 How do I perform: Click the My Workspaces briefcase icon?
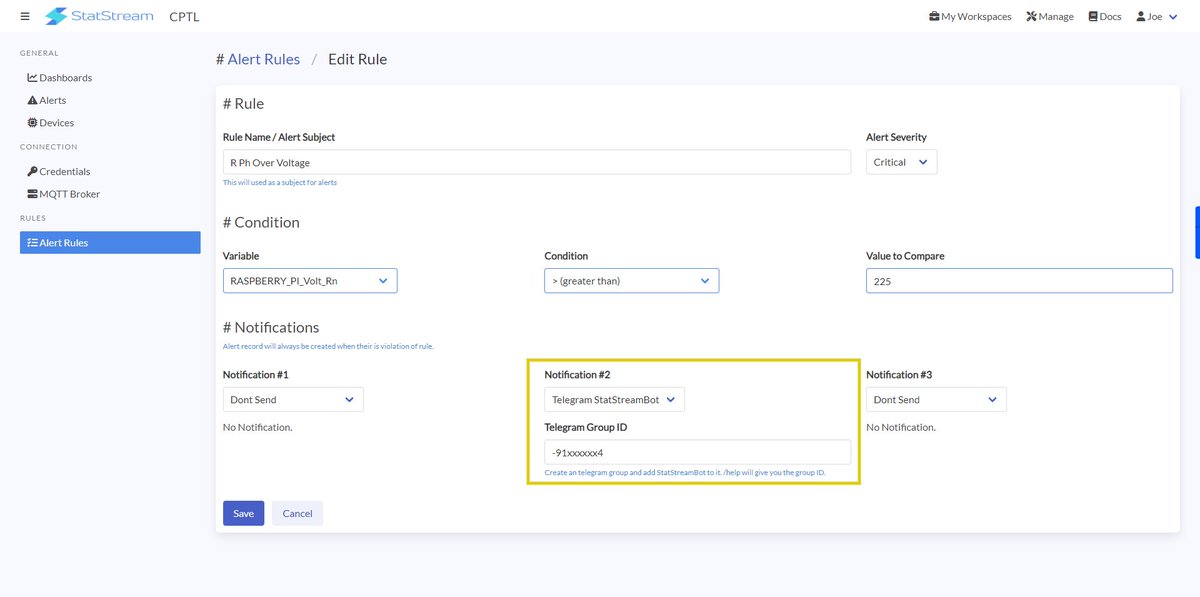[x=934, y=16]
